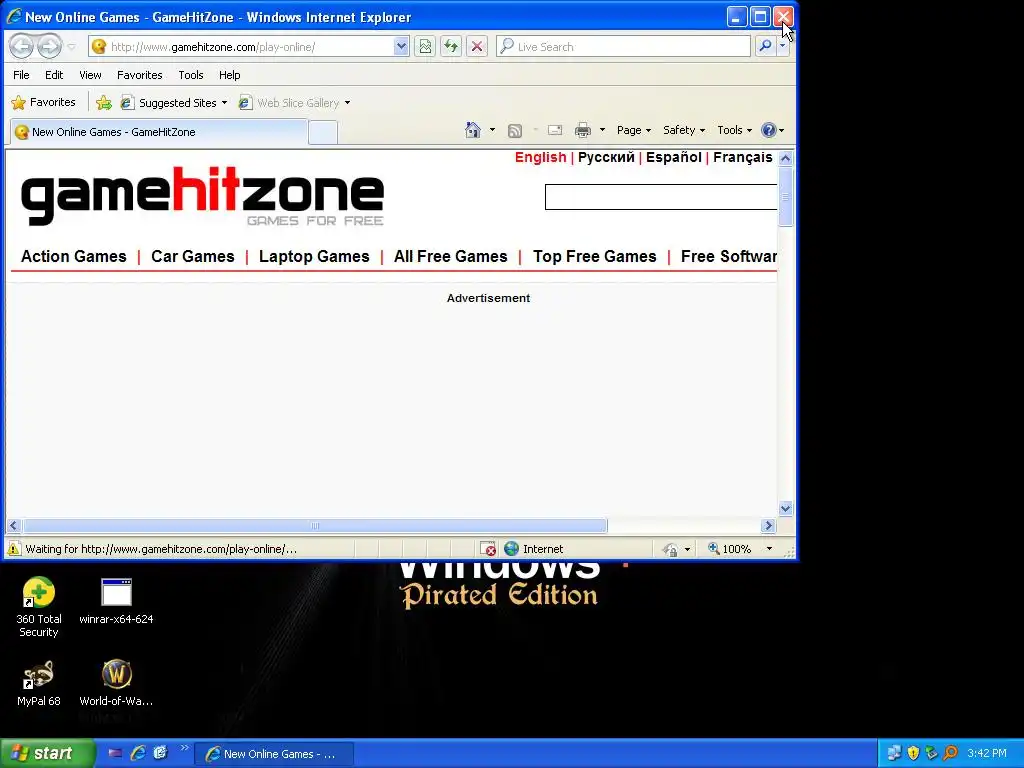Select 360 Total Security desktop icon
The height and width of the screenshot is (768, 1024).
point(39,607)
